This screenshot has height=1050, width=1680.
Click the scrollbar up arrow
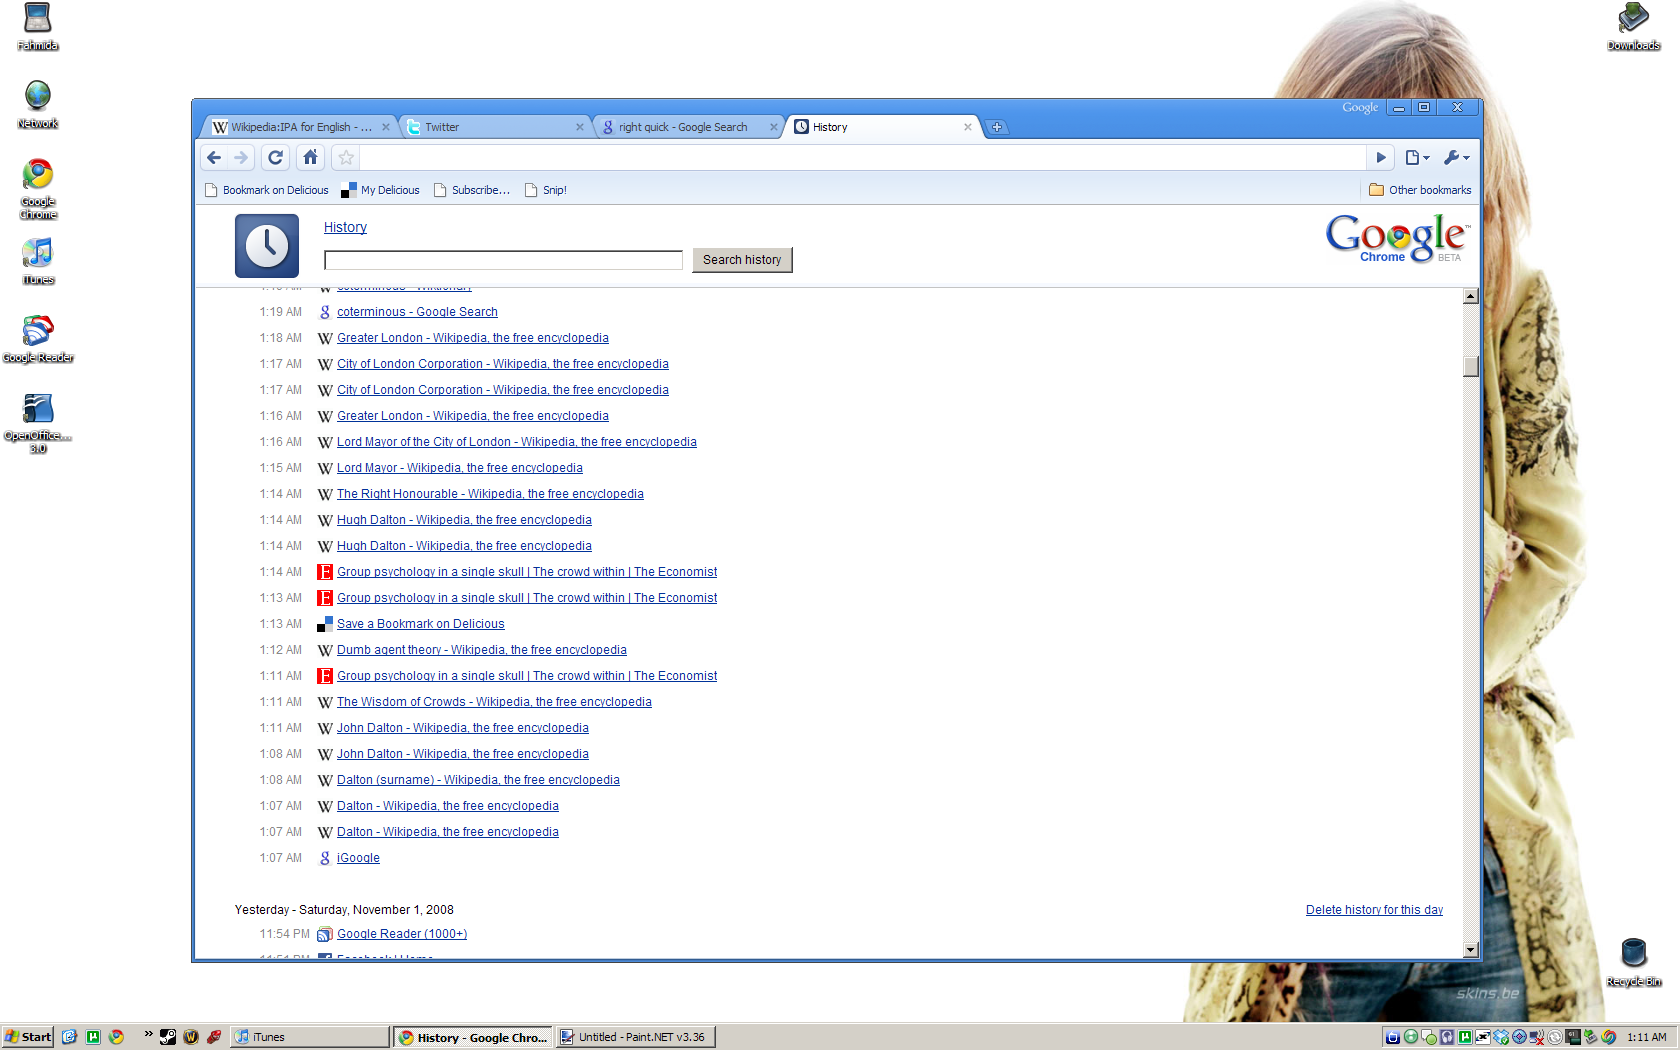[x=1470, y=296]
